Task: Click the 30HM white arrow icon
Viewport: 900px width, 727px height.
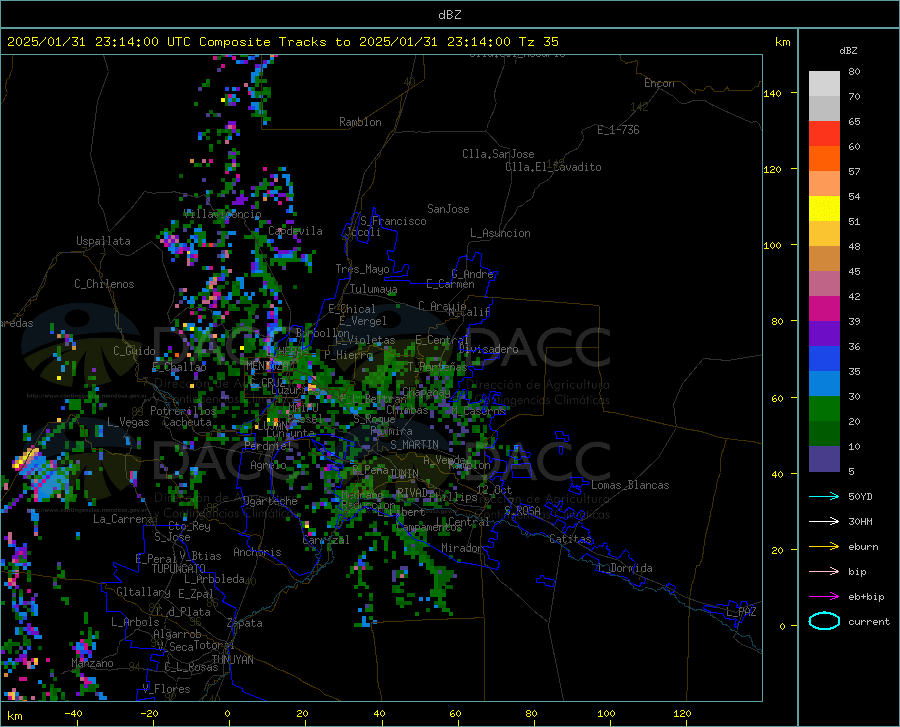Action: [824, 521]
